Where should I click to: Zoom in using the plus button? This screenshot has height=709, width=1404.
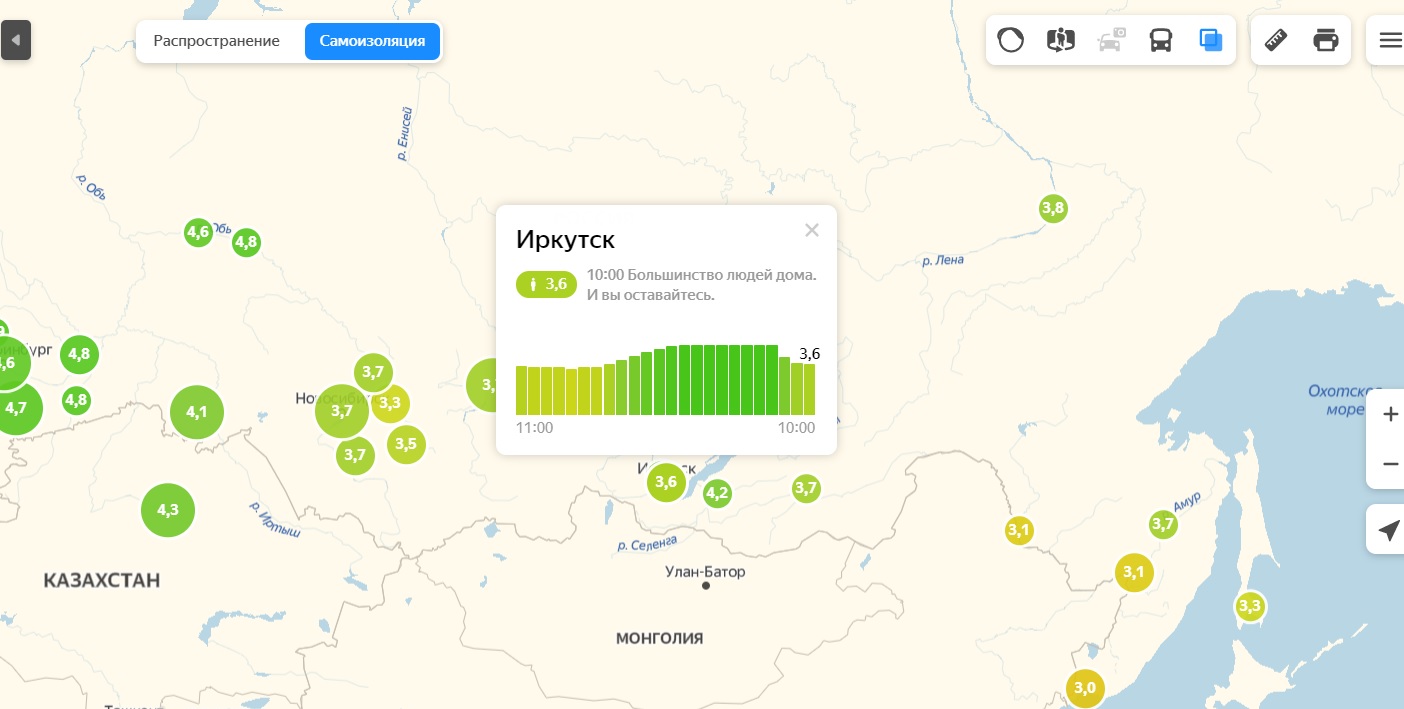click(x=1390, y=414)
